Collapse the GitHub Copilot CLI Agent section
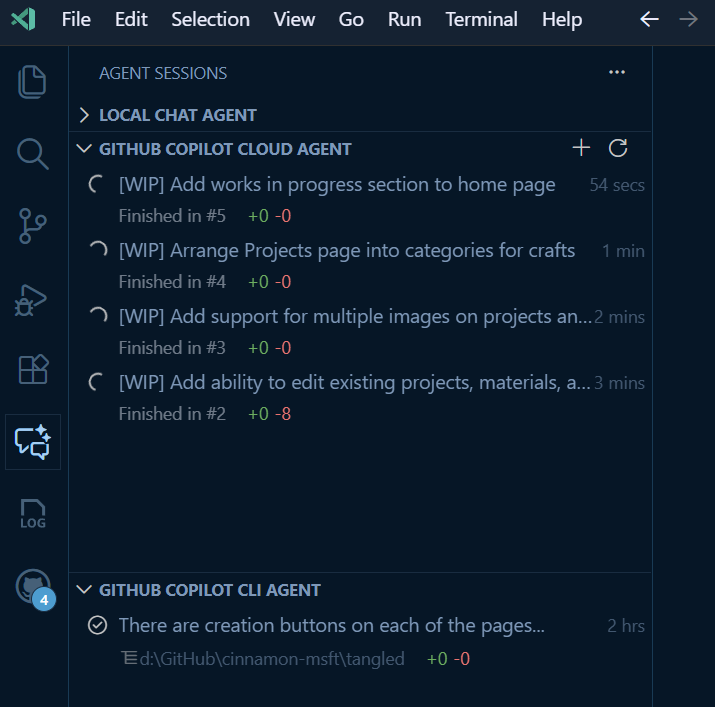The height and width of the screenshot is (707, 715). [x=84, y=590]
